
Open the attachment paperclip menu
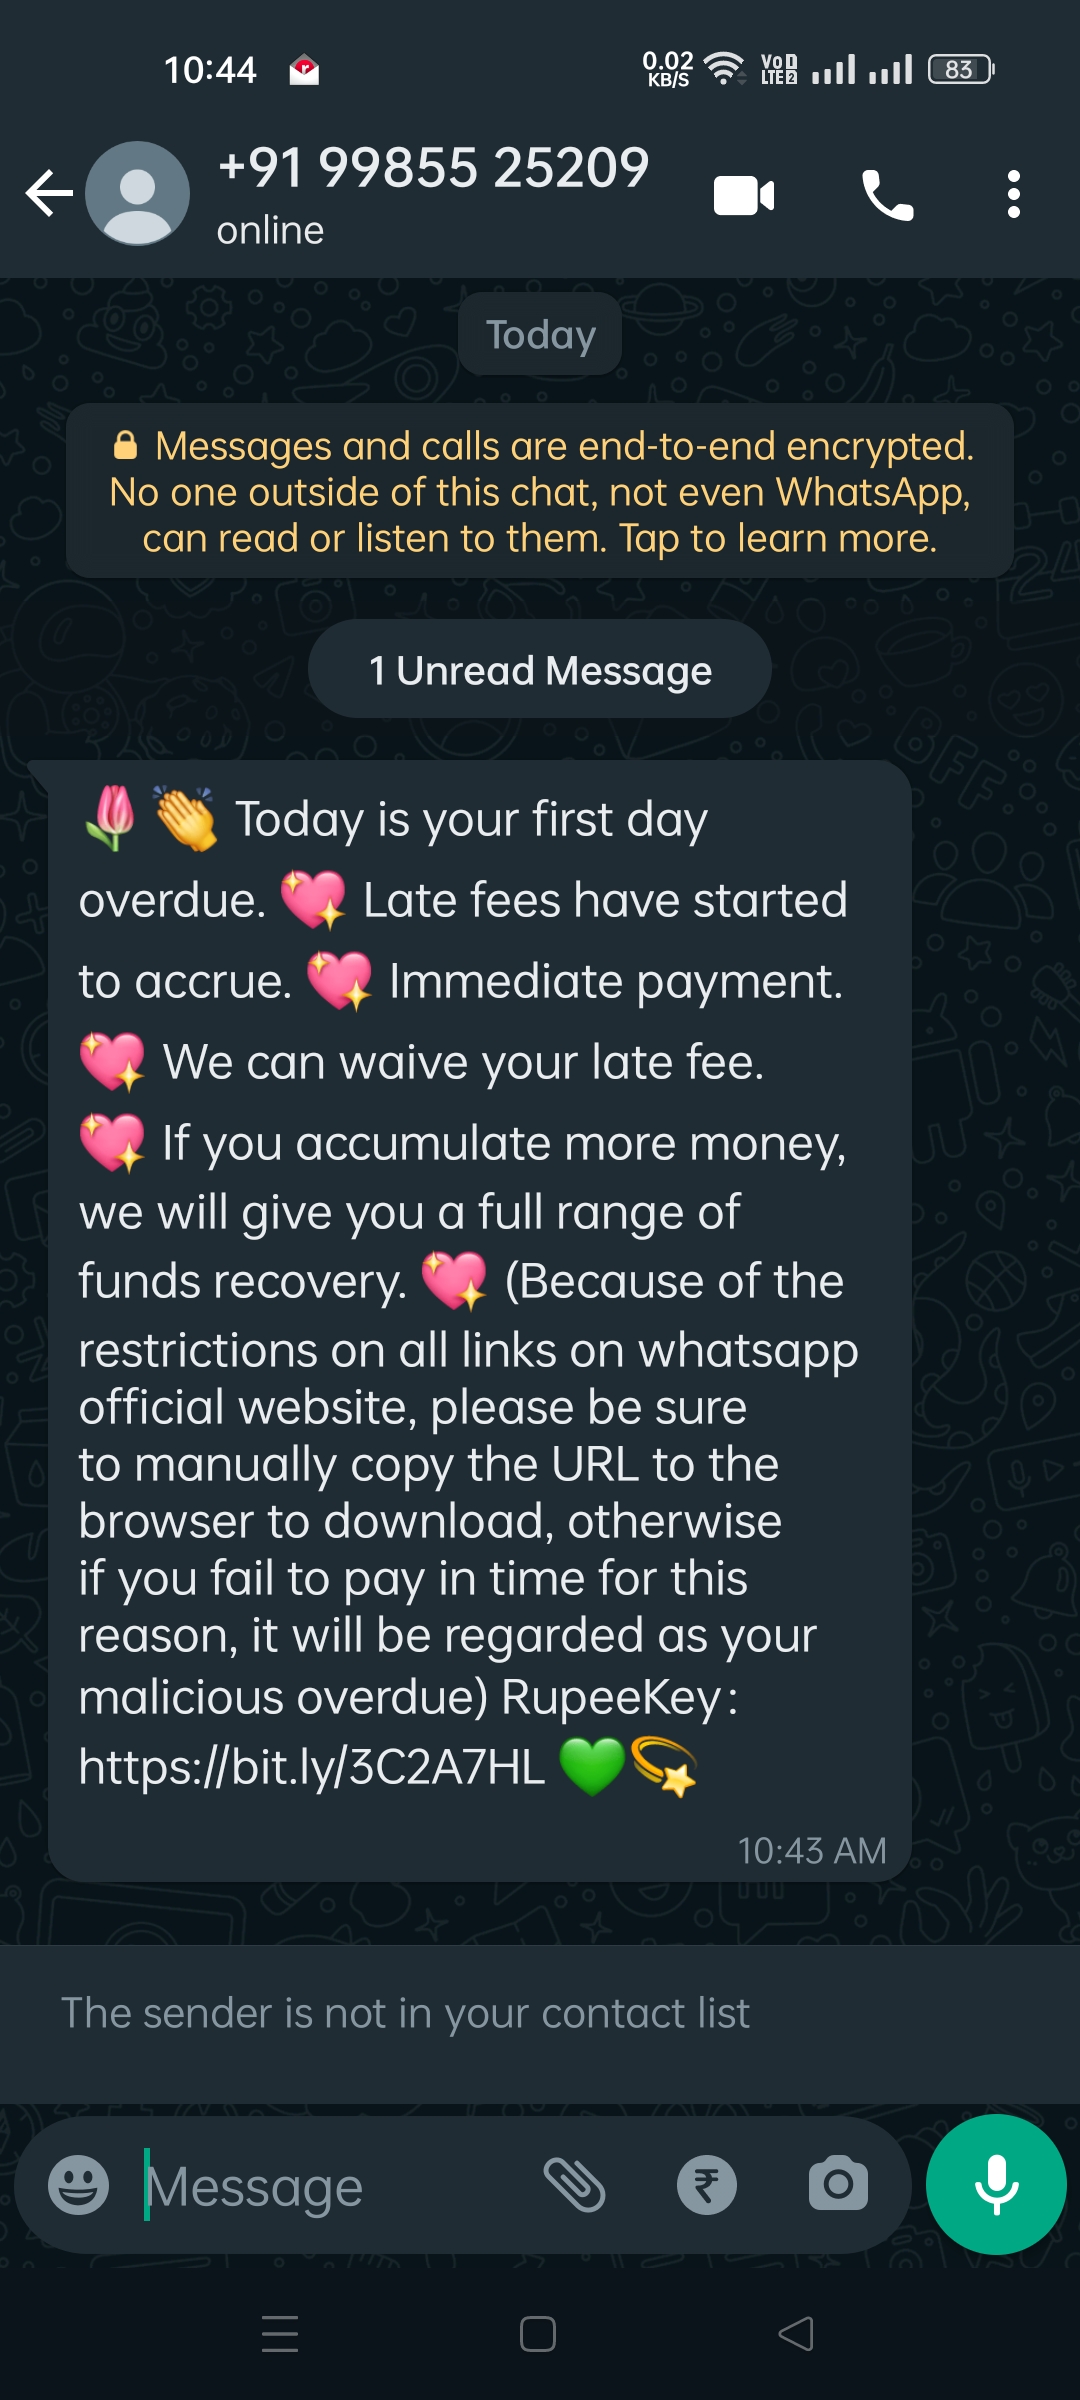[574, 2185]
